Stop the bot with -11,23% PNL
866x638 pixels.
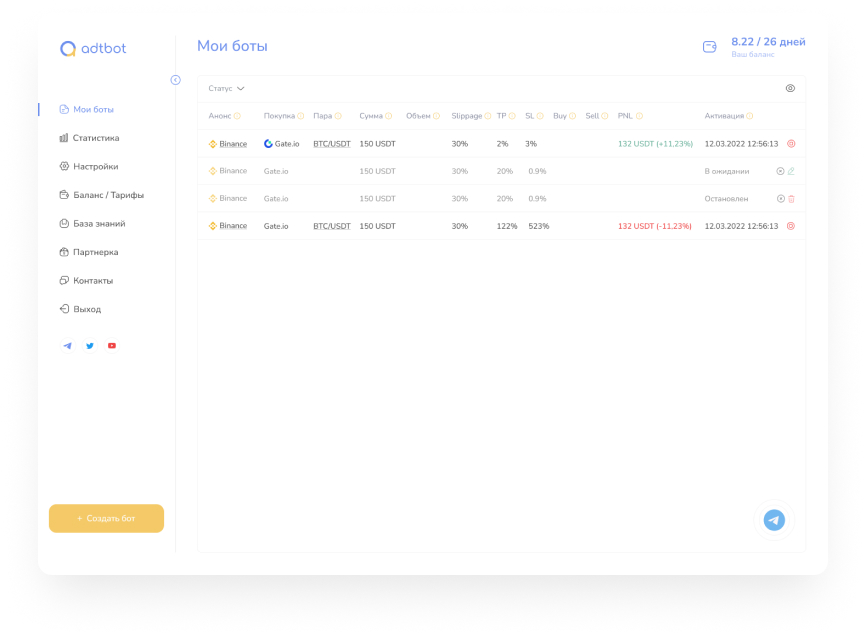pyautogui.click(x=791, y=226)
